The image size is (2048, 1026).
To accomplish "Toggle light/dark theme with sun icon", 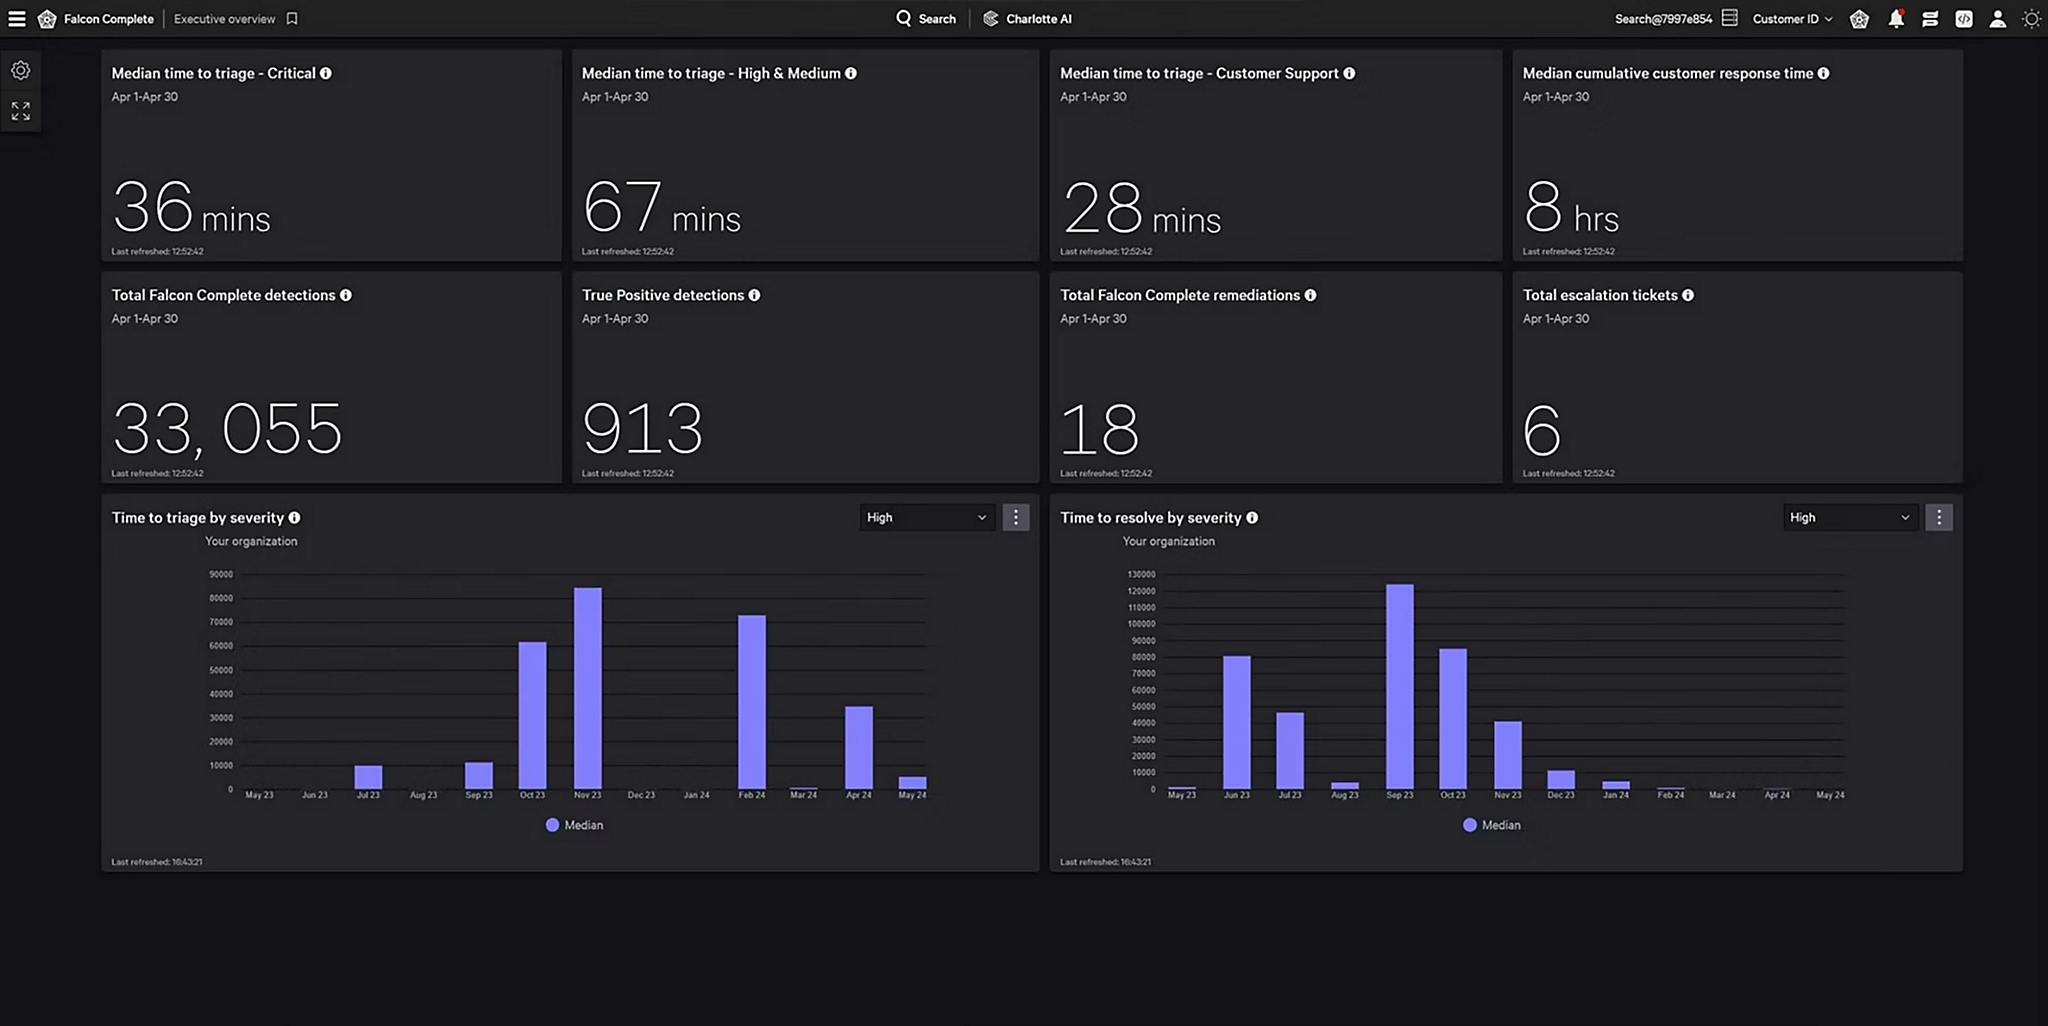I will (x=2031, y=19).
